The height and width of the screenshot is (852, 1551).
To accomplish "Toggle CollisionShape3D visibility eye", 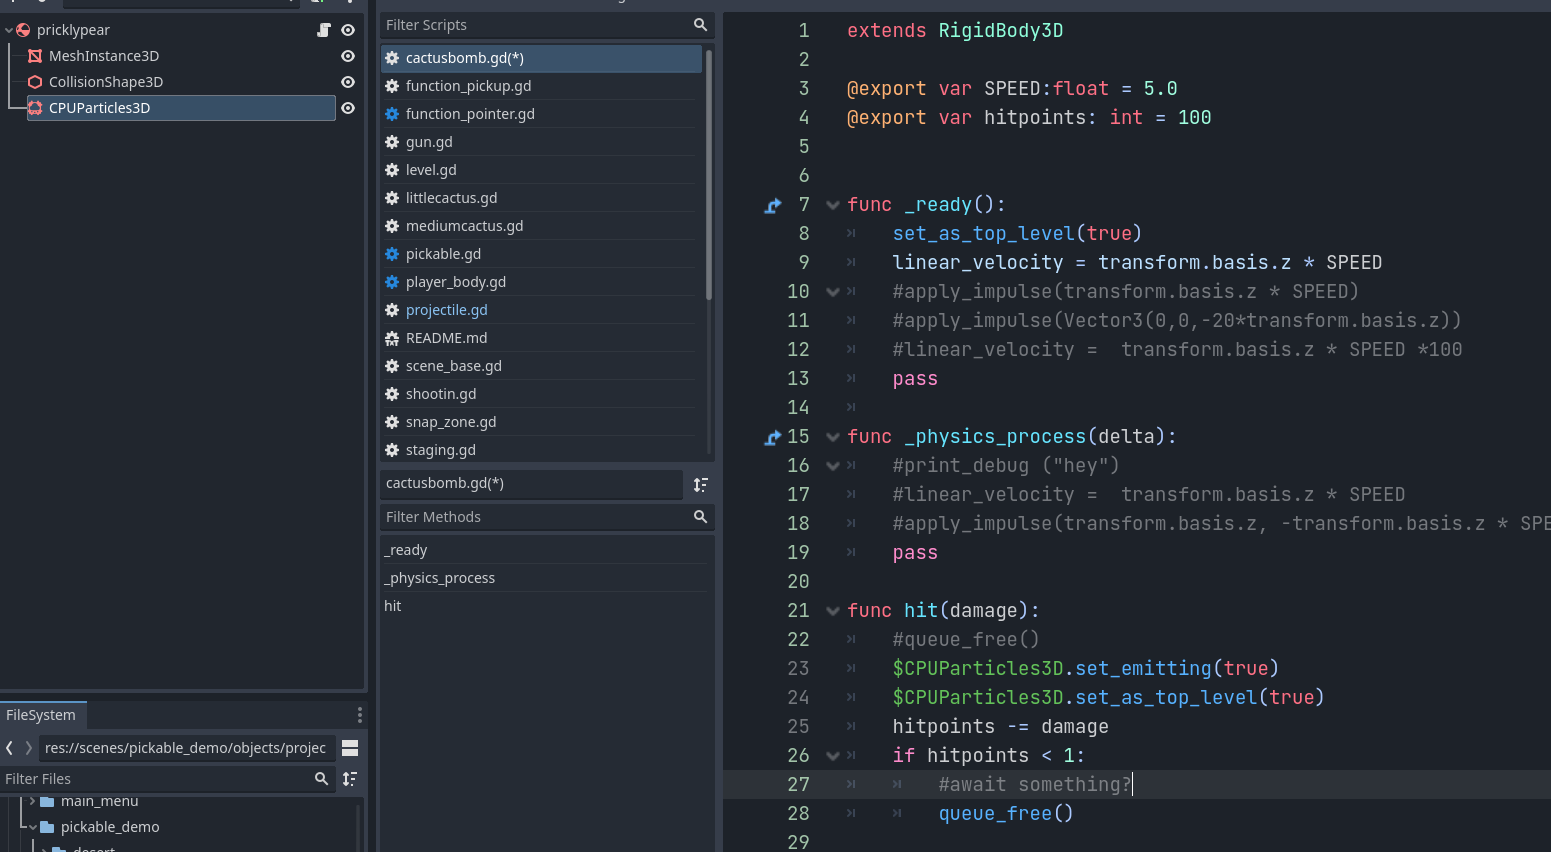I will tap(348, 82).
